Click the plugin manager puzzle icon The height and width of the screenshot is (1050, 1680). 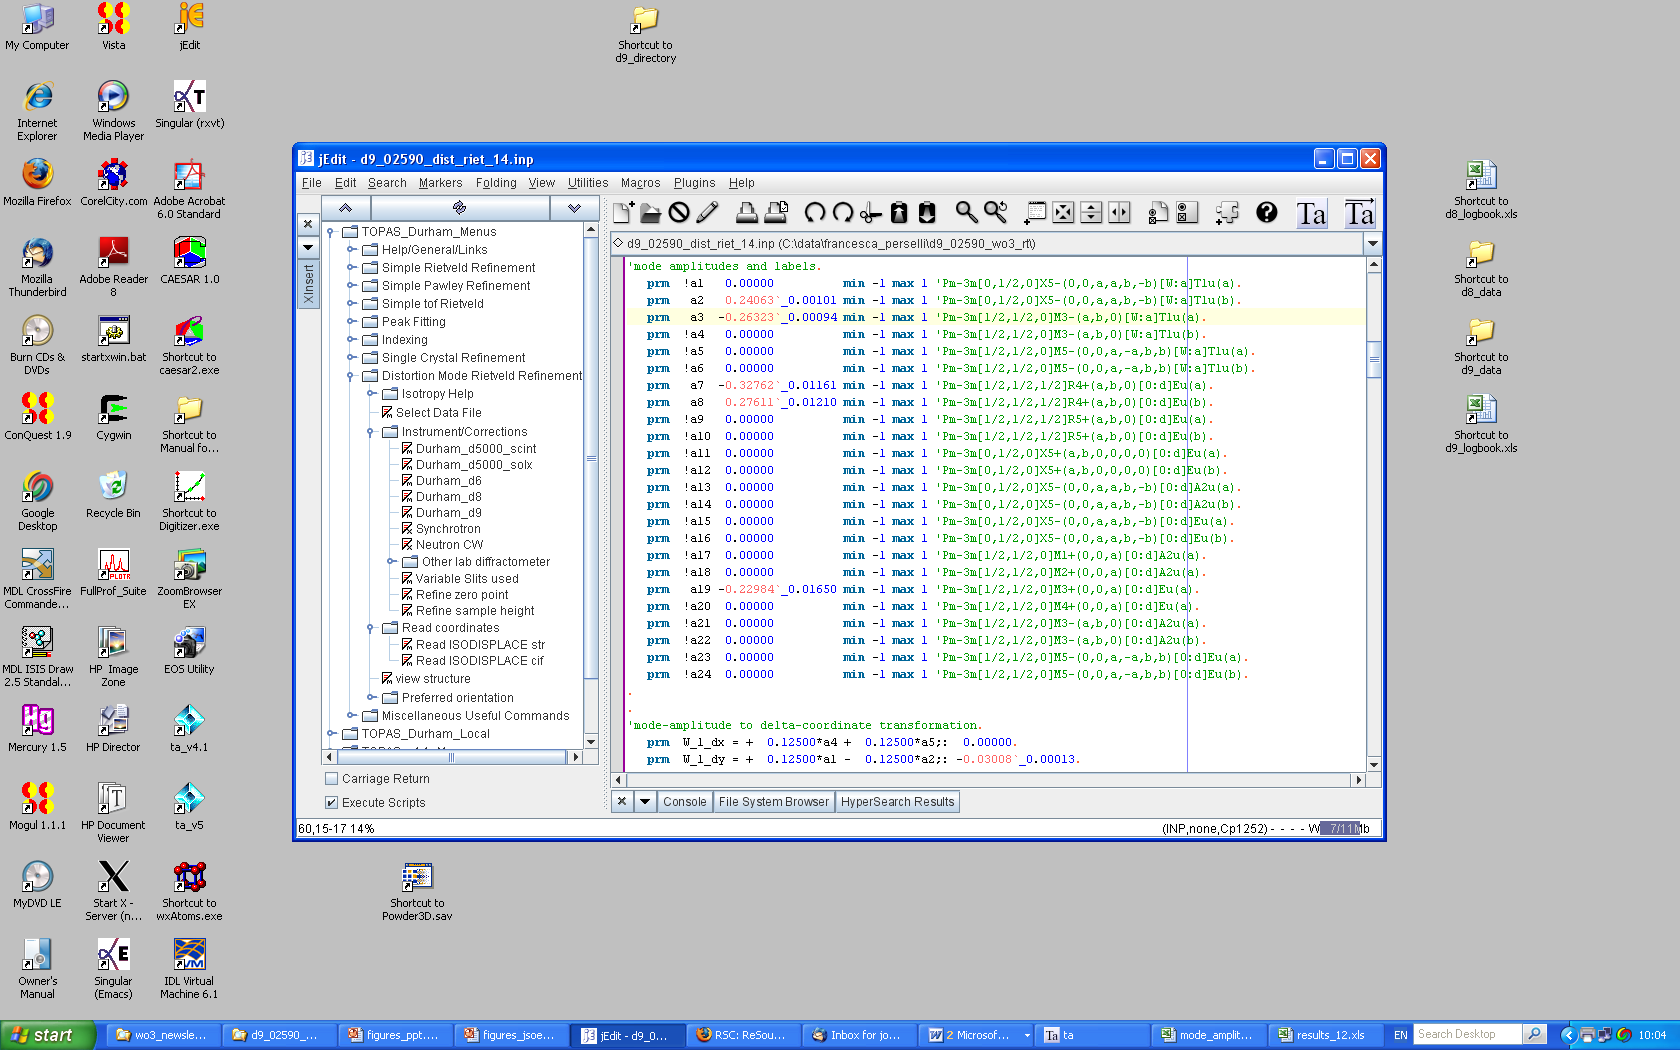[1227, 212]
